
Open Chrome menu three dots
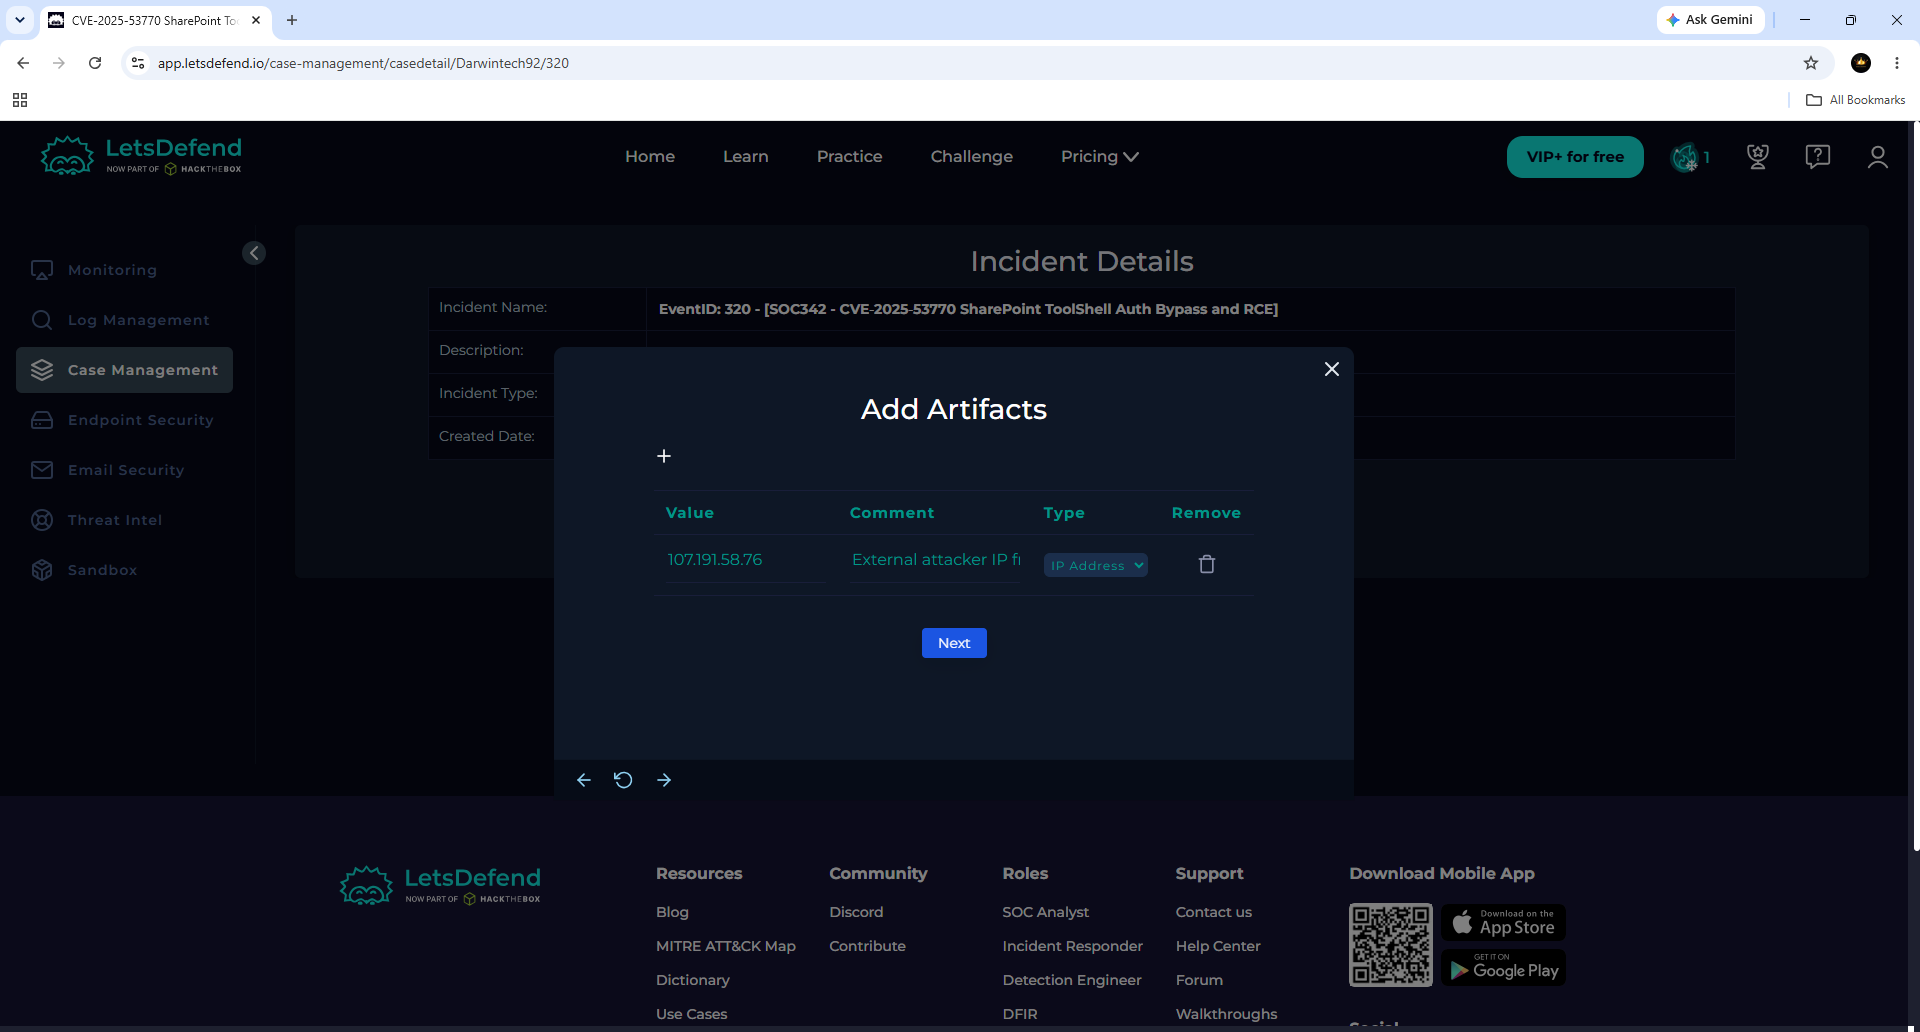point(1897,63)
